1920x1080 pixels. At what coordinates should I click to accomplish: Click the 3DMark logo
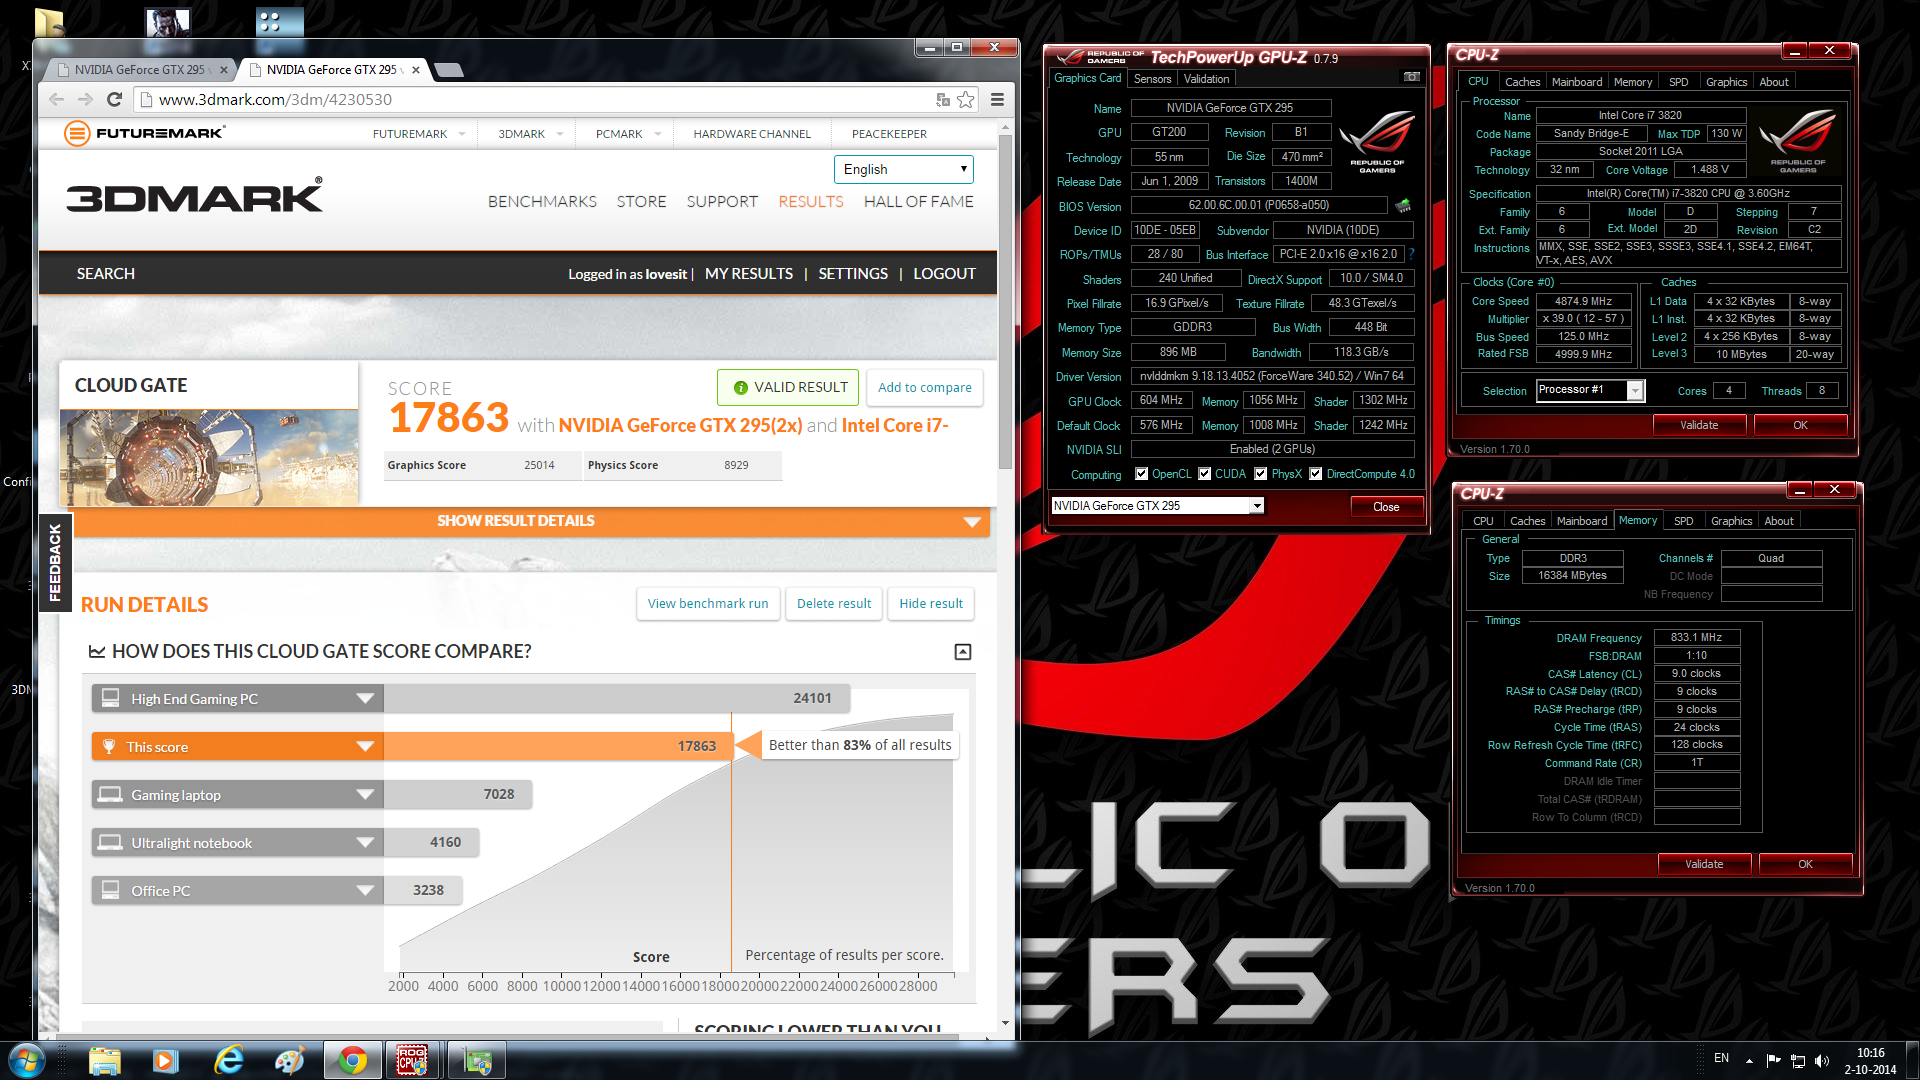(x=195, y=195)
